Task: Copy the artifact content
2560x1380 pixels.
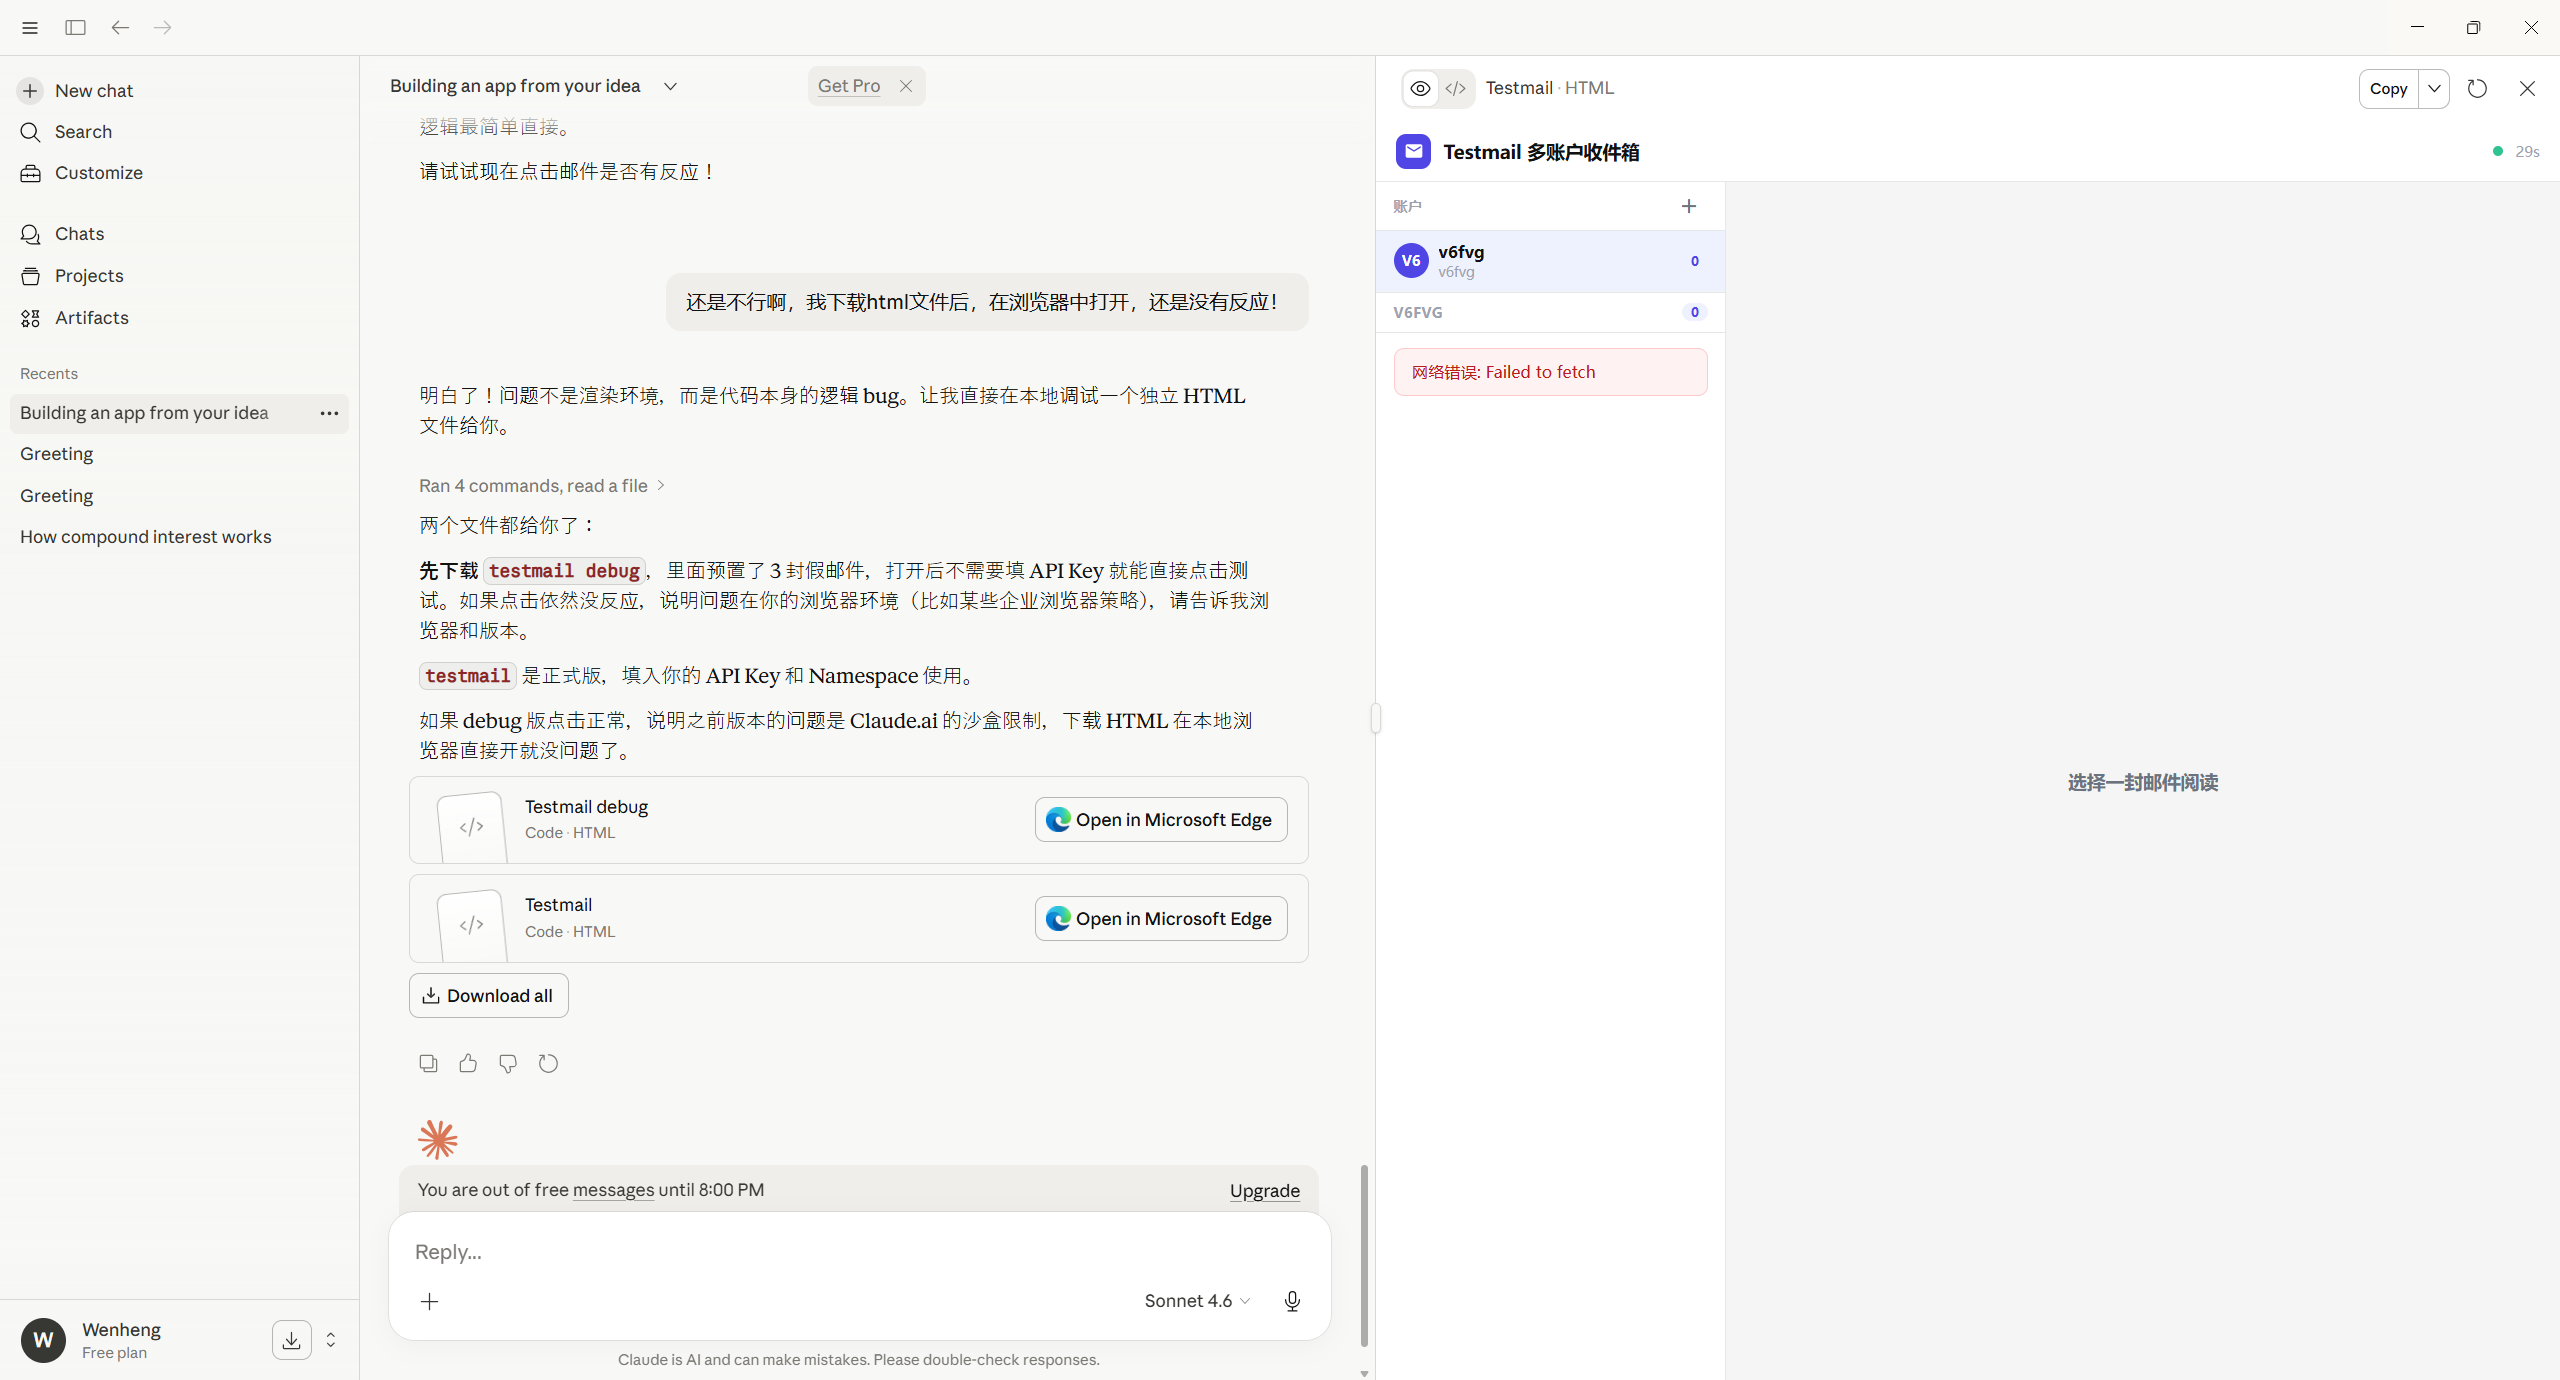Action: tap(2388, 88)
